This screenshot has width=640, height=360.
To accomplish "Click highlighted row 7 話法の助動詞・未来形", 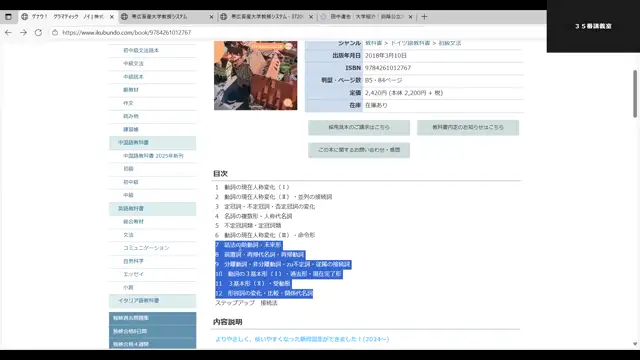I will pos(248,245).
